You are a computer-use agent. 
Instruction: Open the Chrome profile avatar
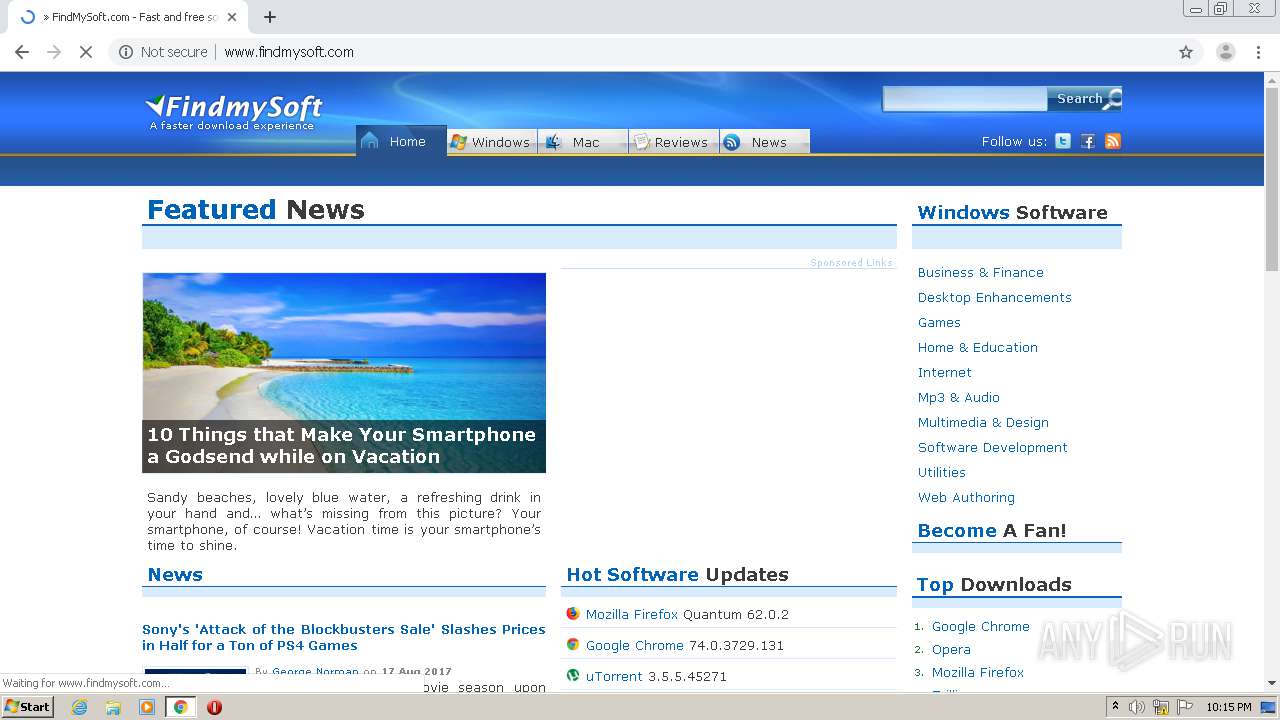1225,52
